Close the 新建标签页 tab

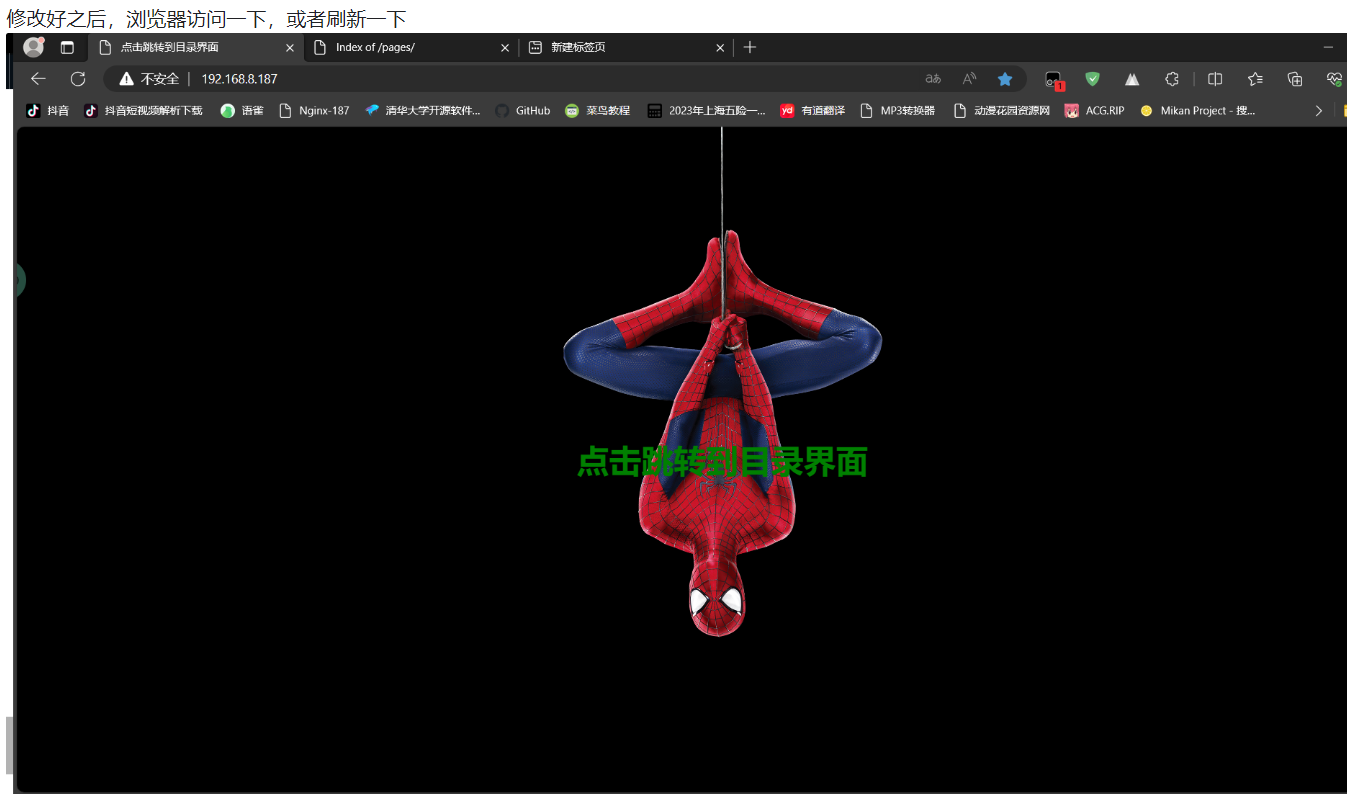[x=720, y=47]
